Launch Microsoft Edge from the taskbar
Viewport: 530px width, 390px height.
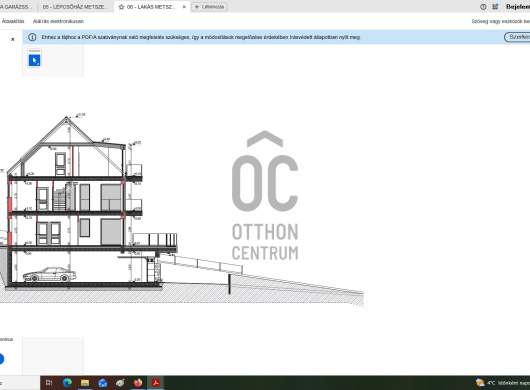pyautogui.click(x=67, y=383)
